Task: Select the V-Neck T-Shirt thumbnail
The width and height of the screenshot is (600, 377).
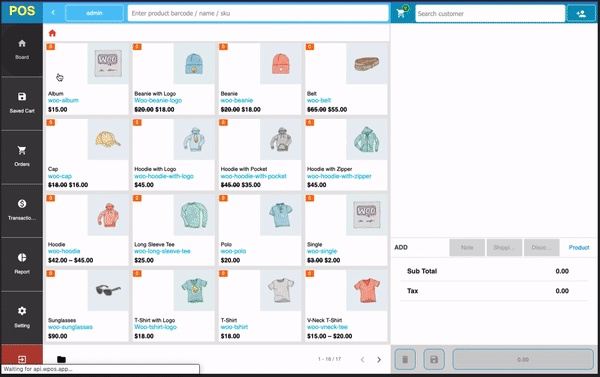Action: point(367,290)
